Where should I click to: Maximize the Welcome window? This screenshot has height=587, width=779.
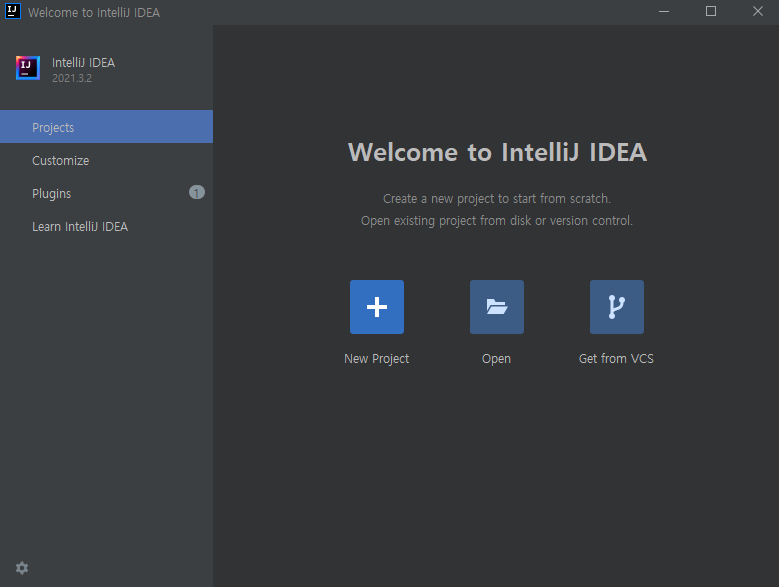[x=711, y=11]
